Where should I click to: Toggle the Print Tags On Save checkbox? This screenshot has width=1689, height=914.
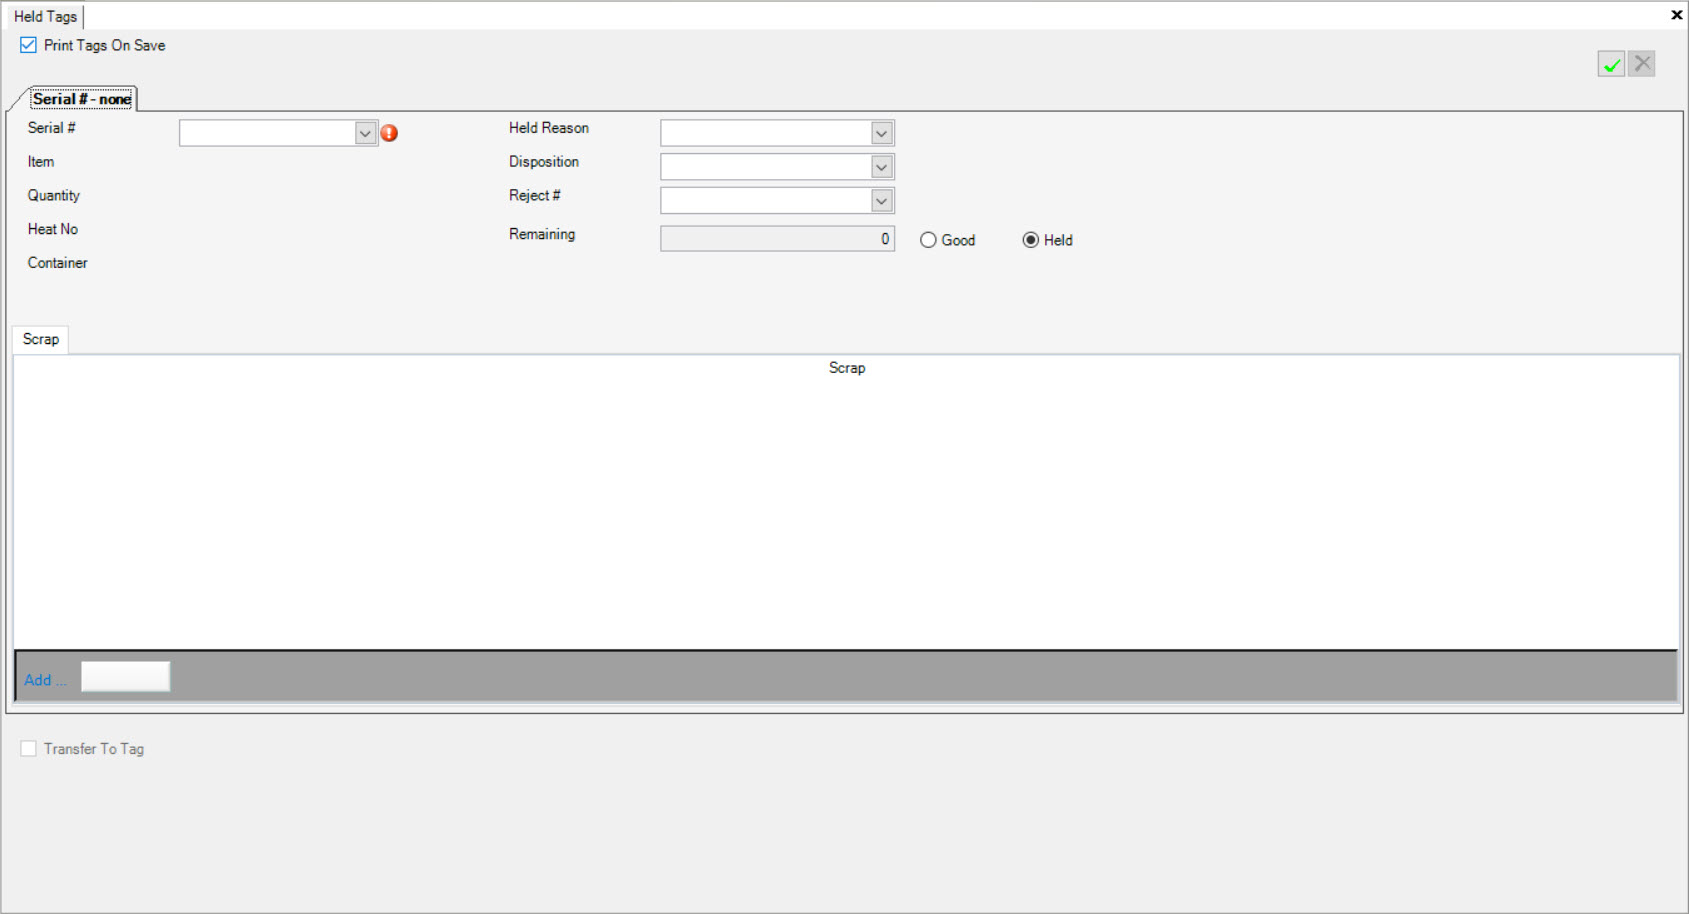click(29, 45)
